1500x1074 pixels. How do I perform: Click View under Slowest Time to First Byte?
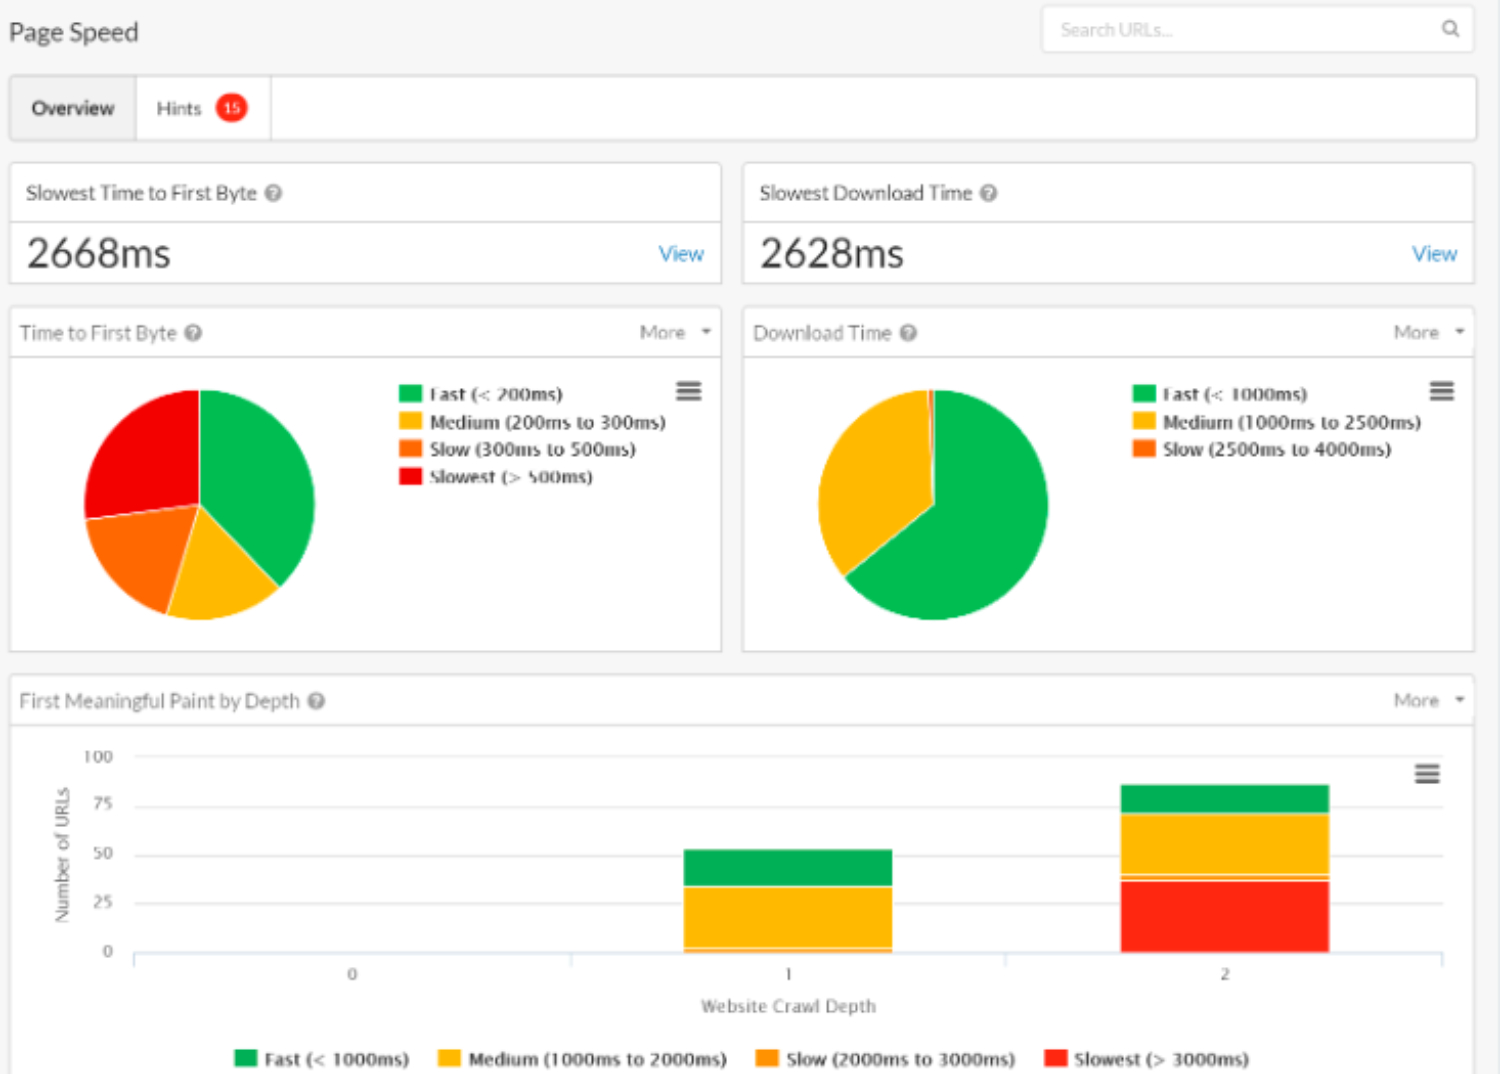(681, 254)
